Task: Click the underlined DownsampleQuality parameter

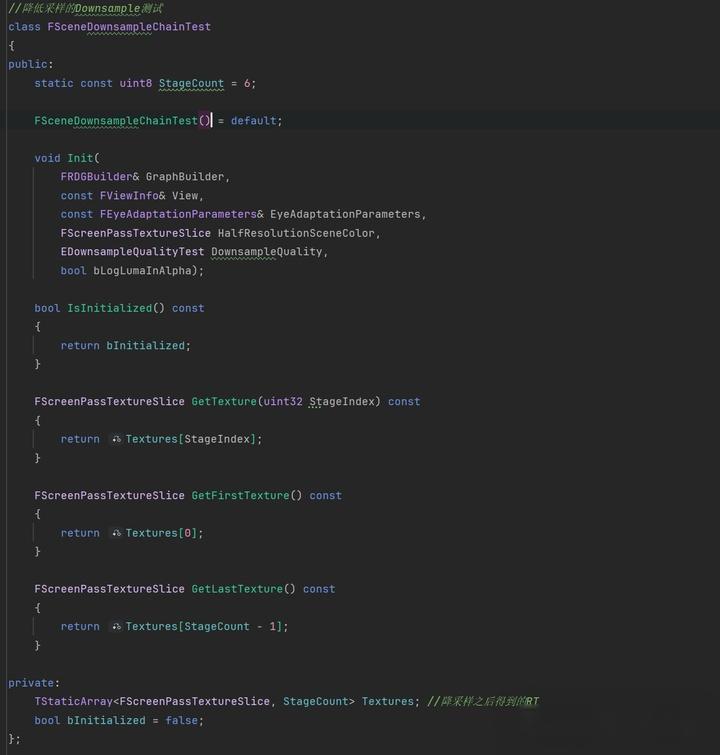Action: 267,252
